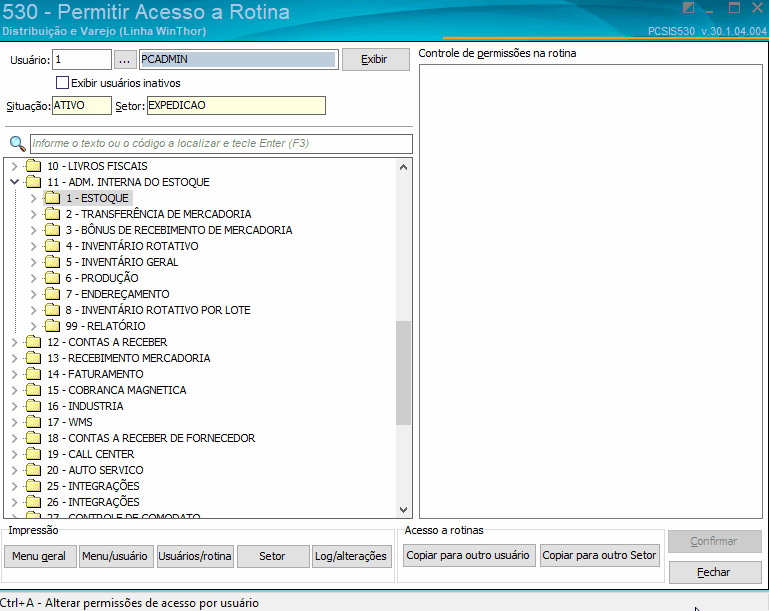Collapse 11 - ADM. INTERNA DO ESTOQUE node
Viewport: 769px width, 611px height.
coord(15,182)
